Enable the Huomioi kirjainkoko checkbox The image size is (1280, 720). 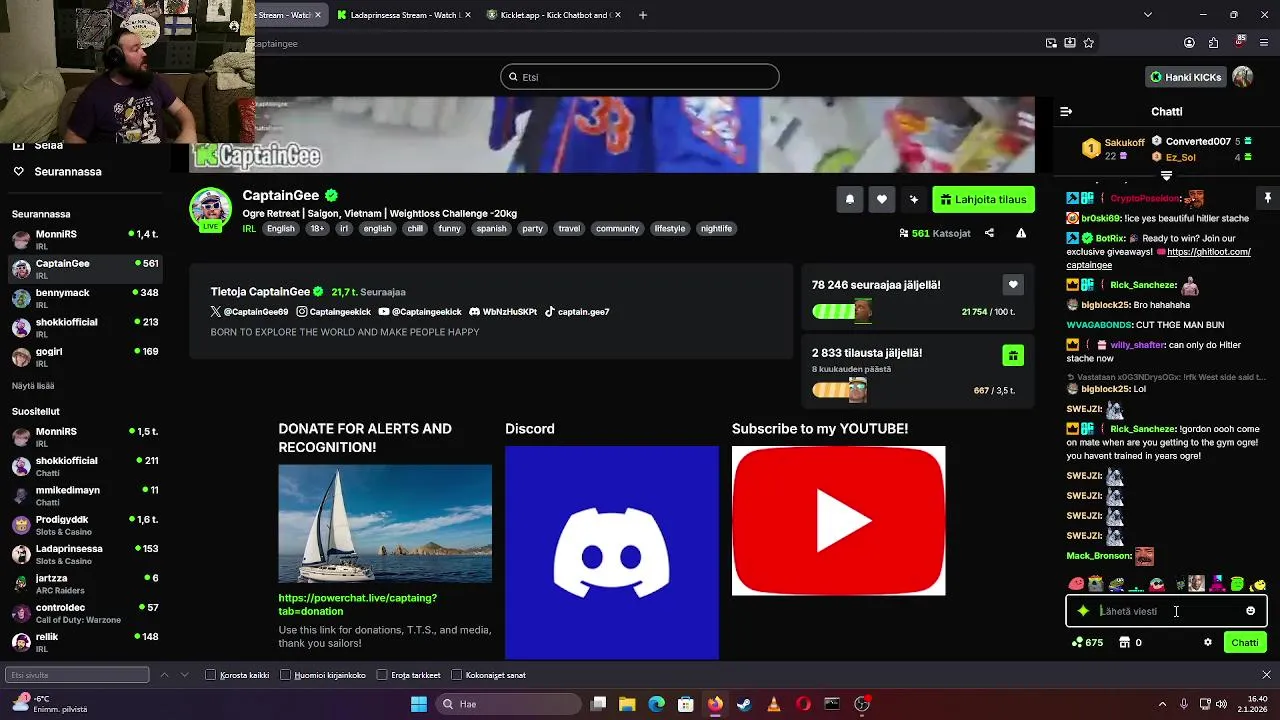[x=285, y=675]
